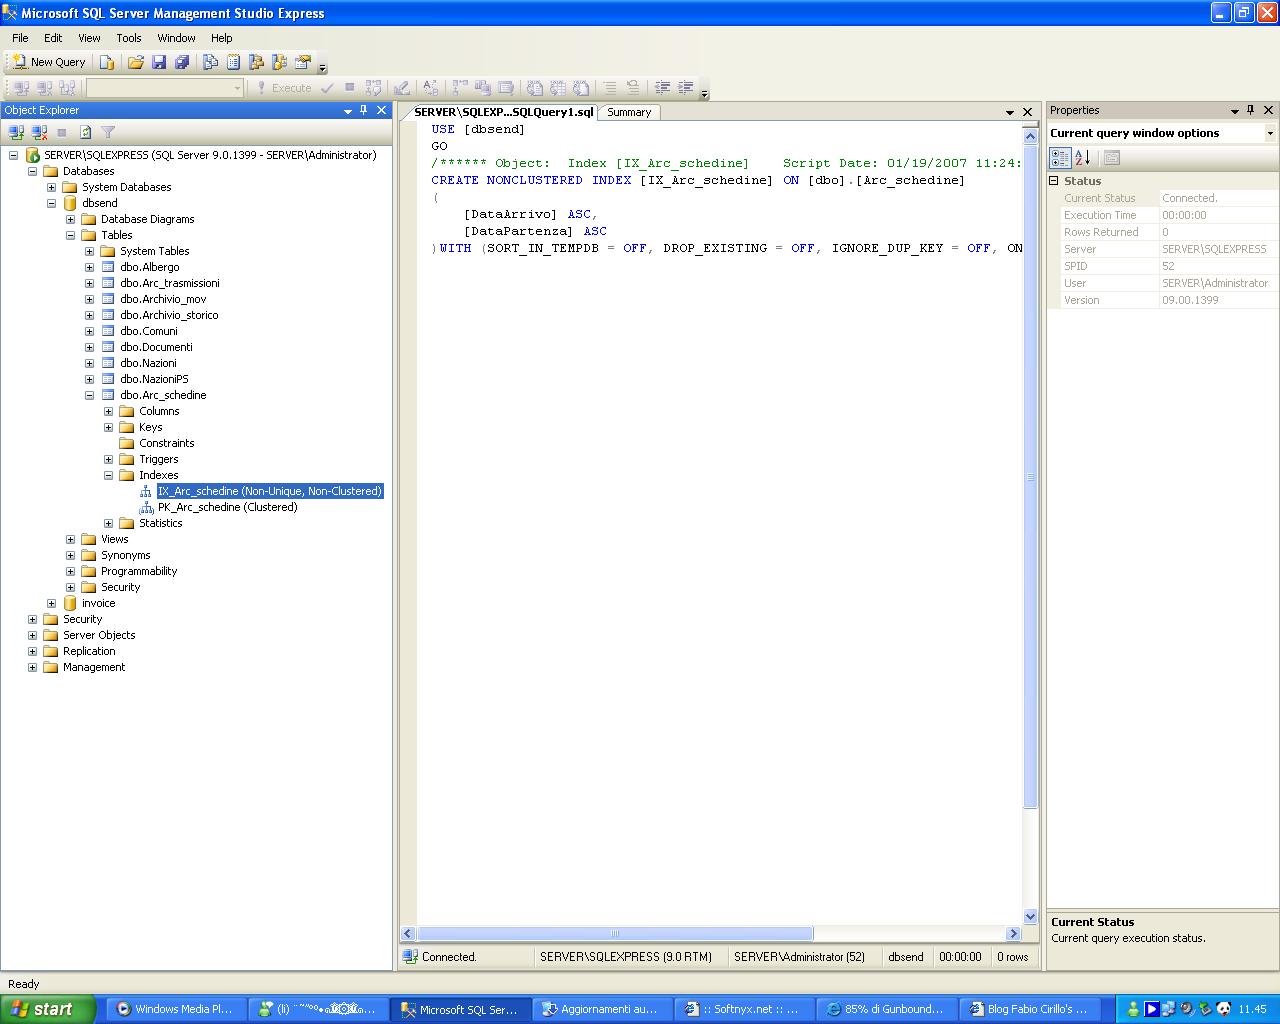Viewport: 1280px width, 1024px height.
Task: Open the Registered Servers icon in the toolbar
Action: [x=210, y=62]
